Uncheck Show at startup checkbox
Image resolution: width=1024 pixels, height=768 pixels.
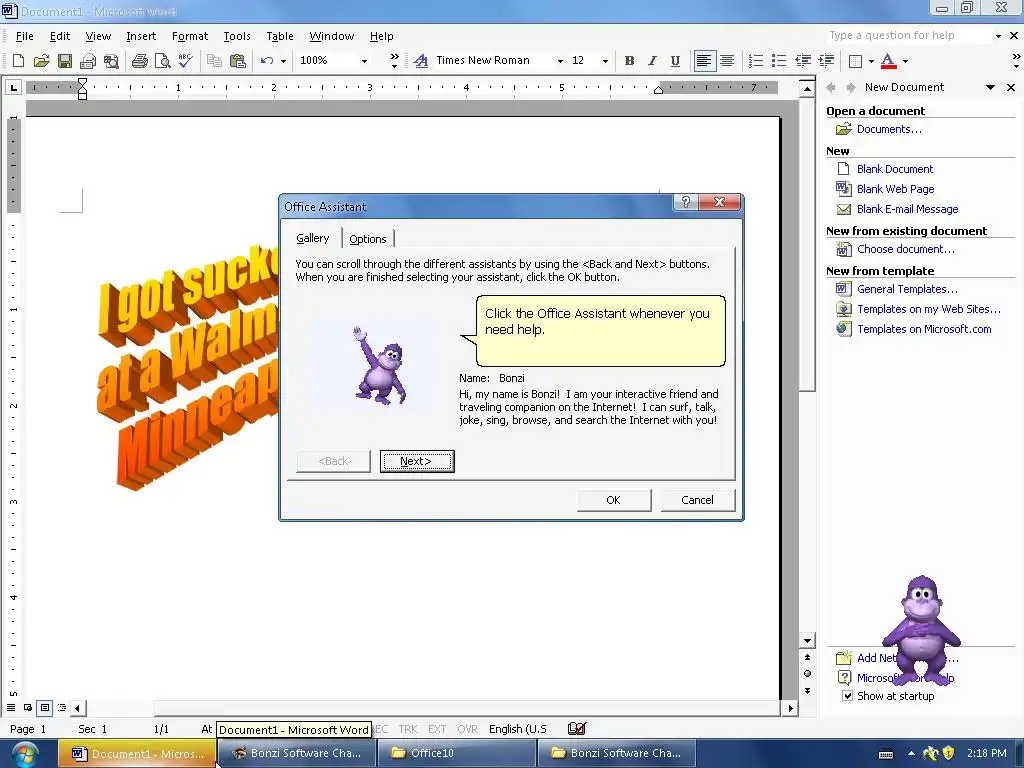(x=847, y=696)
